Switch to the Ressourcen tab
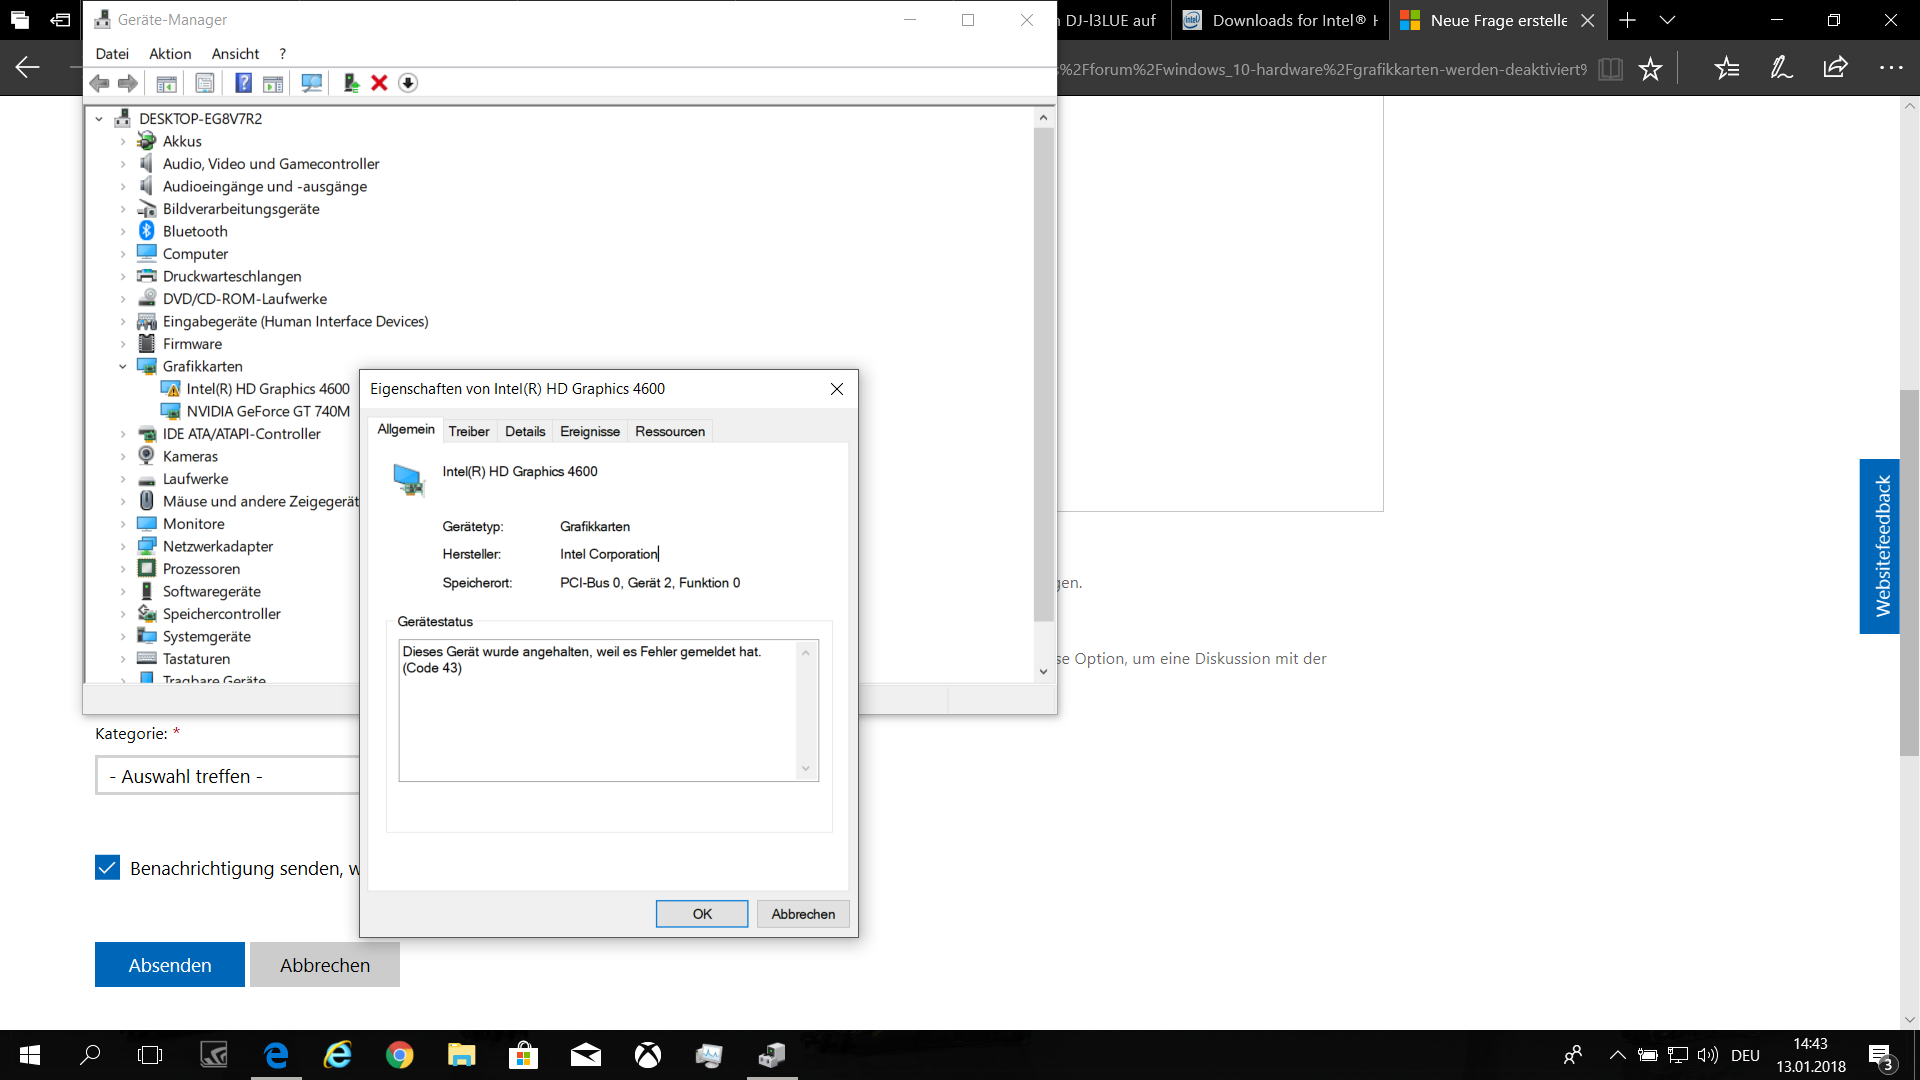This screenshot has height=1080, width=1920. 670,432
